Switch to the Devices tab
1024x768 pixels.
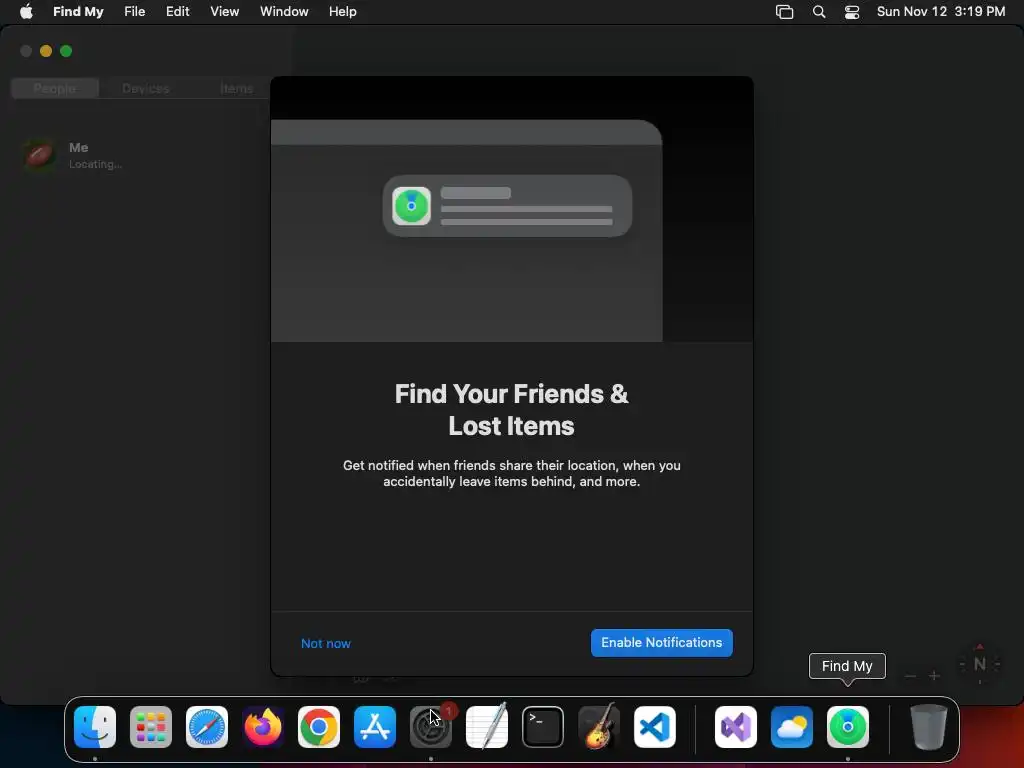coord(146,88)
